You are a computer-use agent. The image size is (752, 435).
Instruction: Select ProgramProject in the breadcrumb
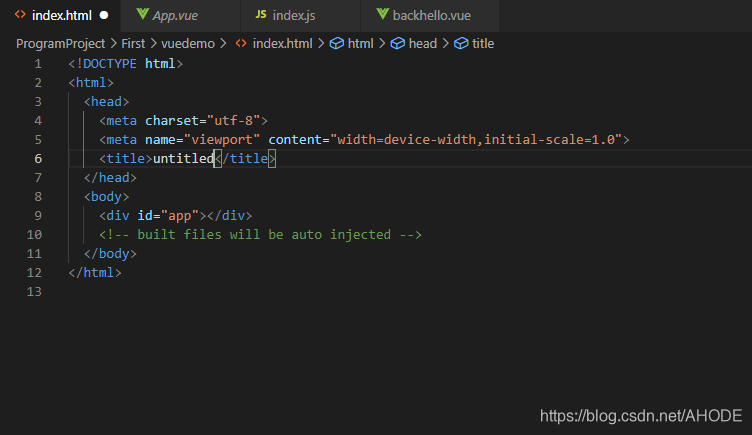[x=60, y=44]
